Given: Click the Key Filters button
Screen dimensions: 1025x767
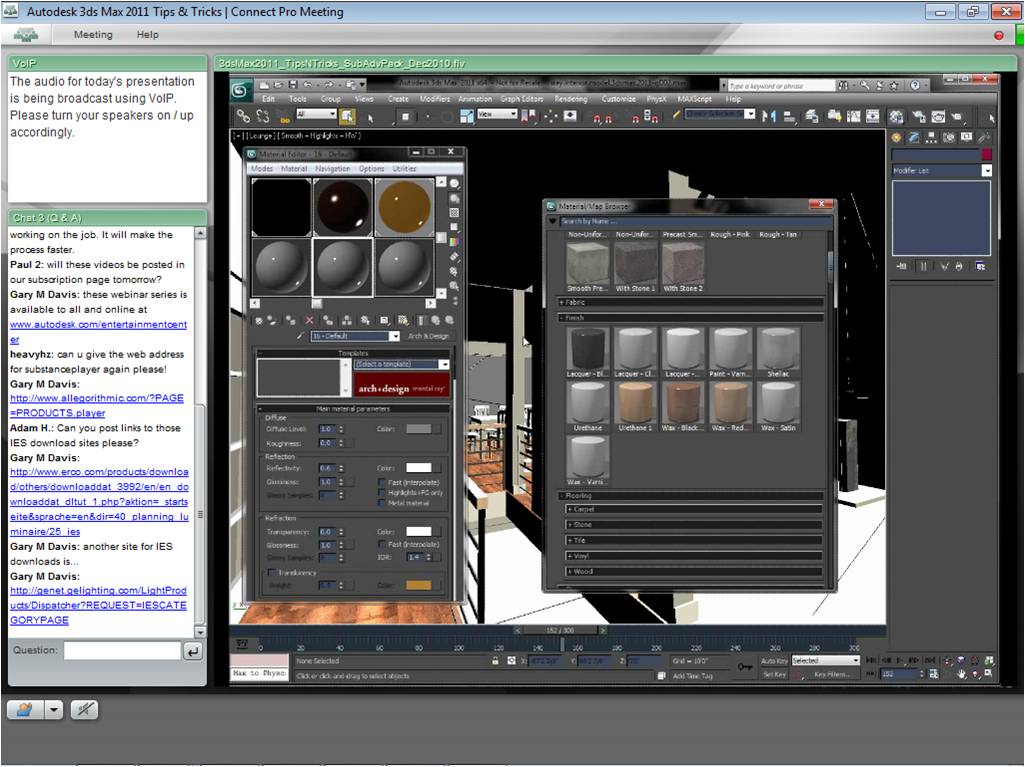Looking at the screenshot, I should [833, 674].
